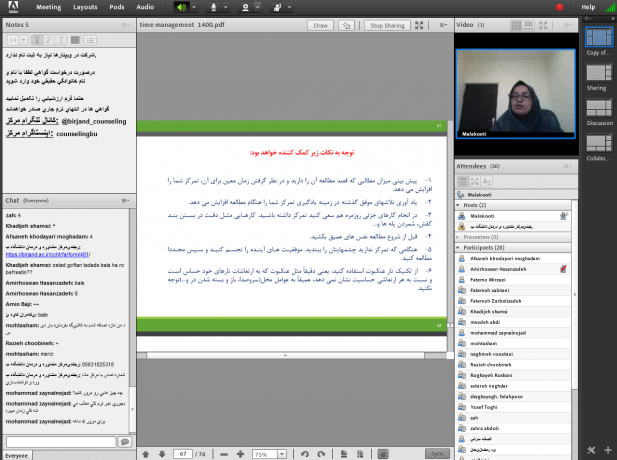Toggle the webcam icon

click(245, 7)
